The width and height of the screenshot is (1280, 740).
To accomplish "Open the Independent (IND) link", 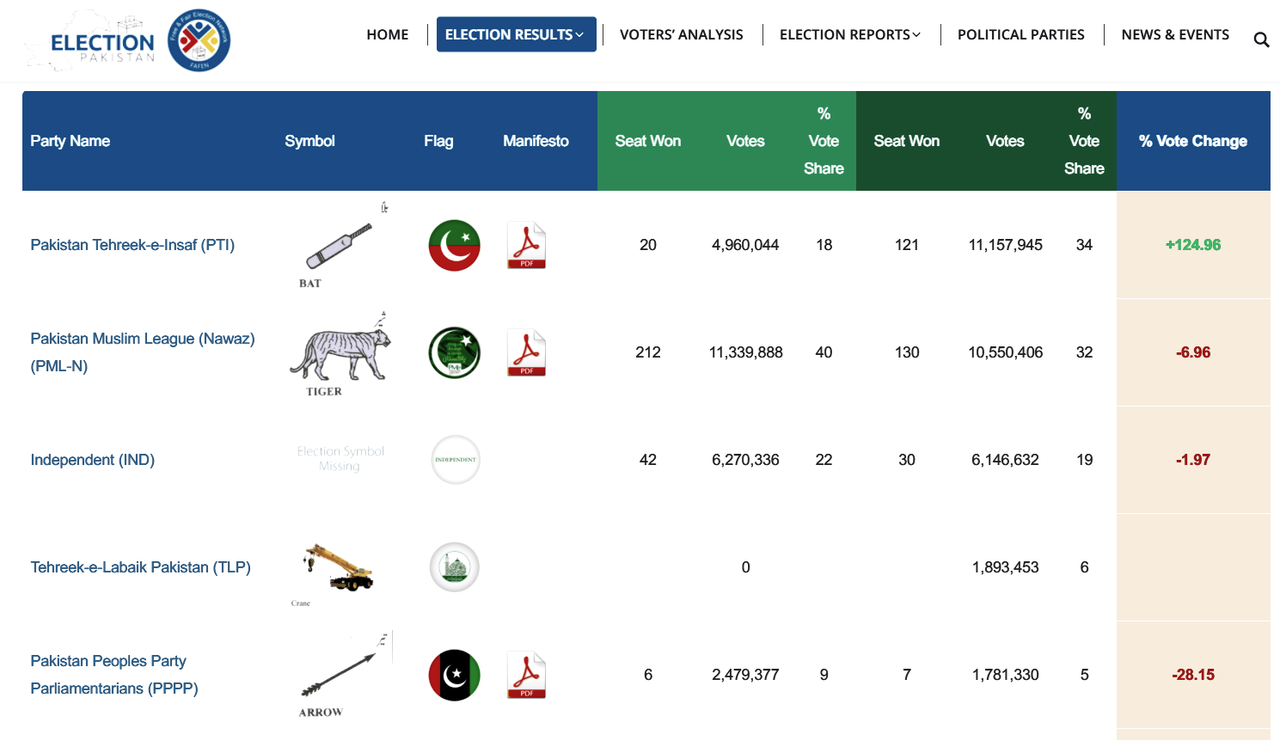I will [x=93, y=460].
